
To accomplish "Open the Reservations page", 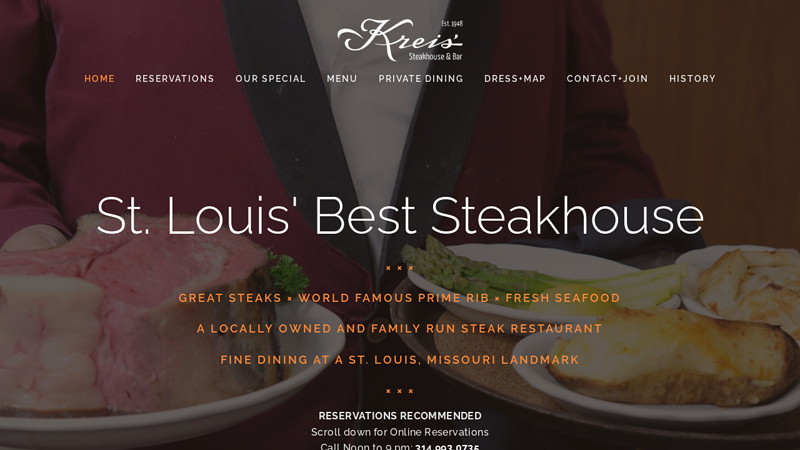I will [x=174, y=79].
